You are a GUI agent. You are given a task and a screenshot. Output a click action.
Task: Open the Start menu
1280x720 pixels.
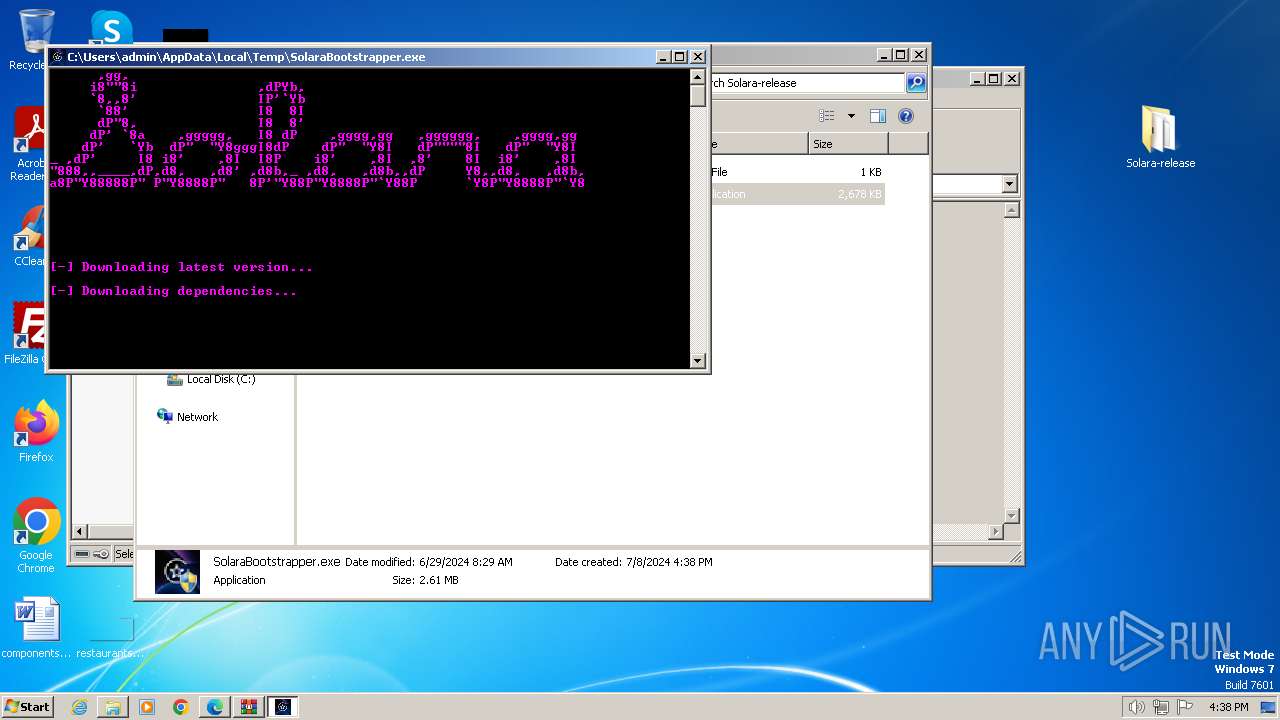[28, 706]
